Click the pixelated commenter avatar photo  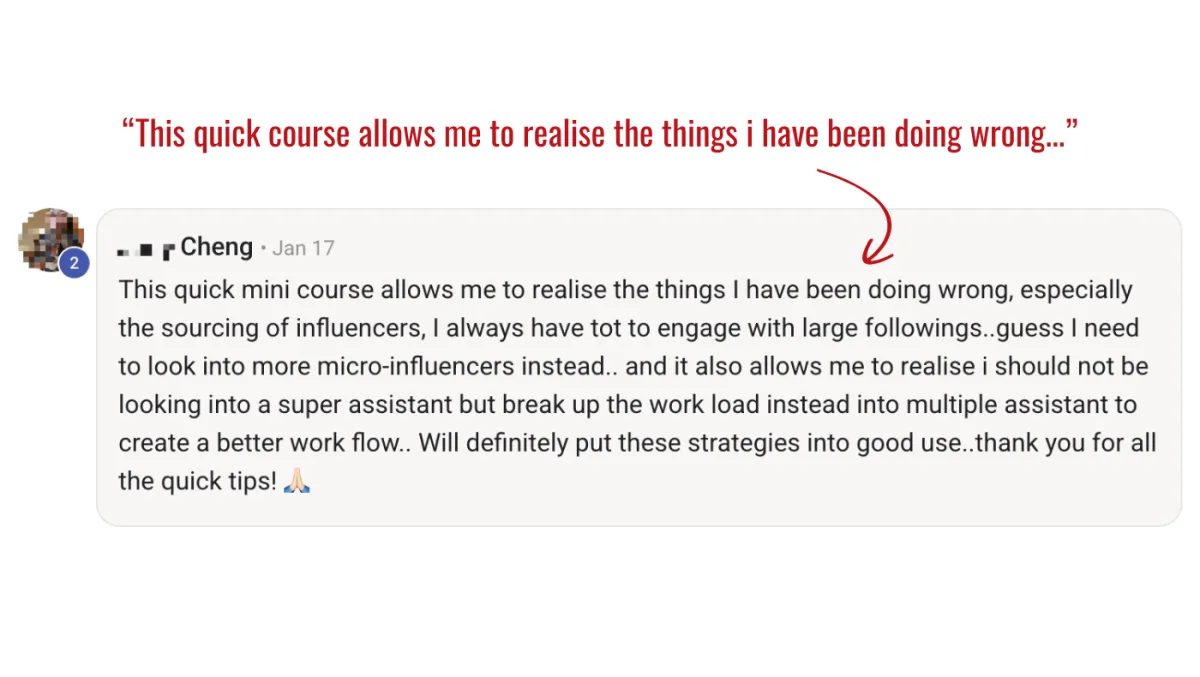click(48, 239)
